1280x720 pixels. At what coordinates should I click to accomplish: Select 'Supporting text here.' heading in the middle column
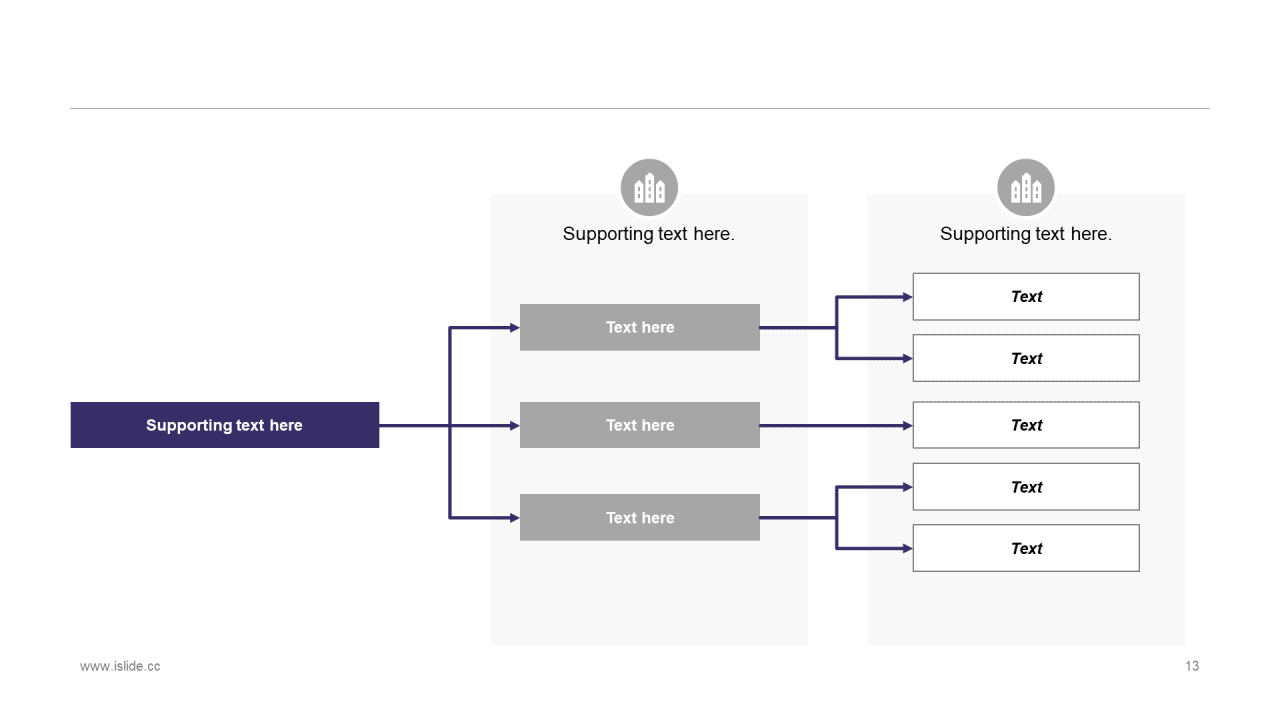point(649,234)
